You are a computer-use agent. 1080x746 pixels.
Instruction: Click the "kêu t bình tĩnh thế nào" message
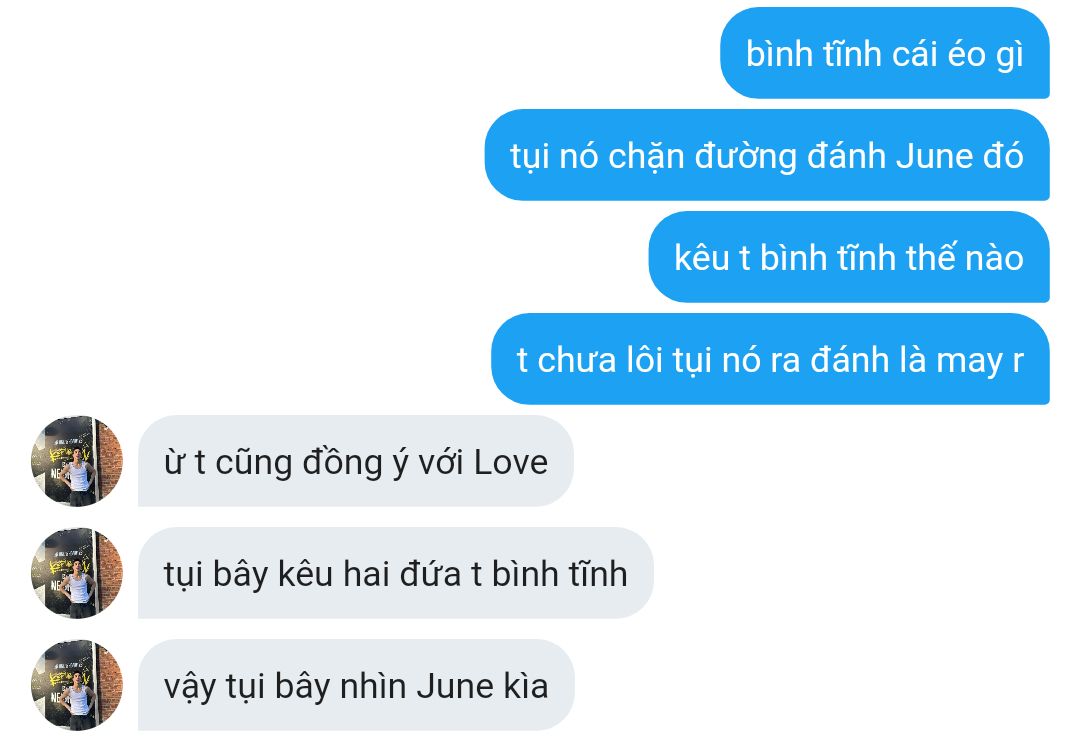point(849,257)
